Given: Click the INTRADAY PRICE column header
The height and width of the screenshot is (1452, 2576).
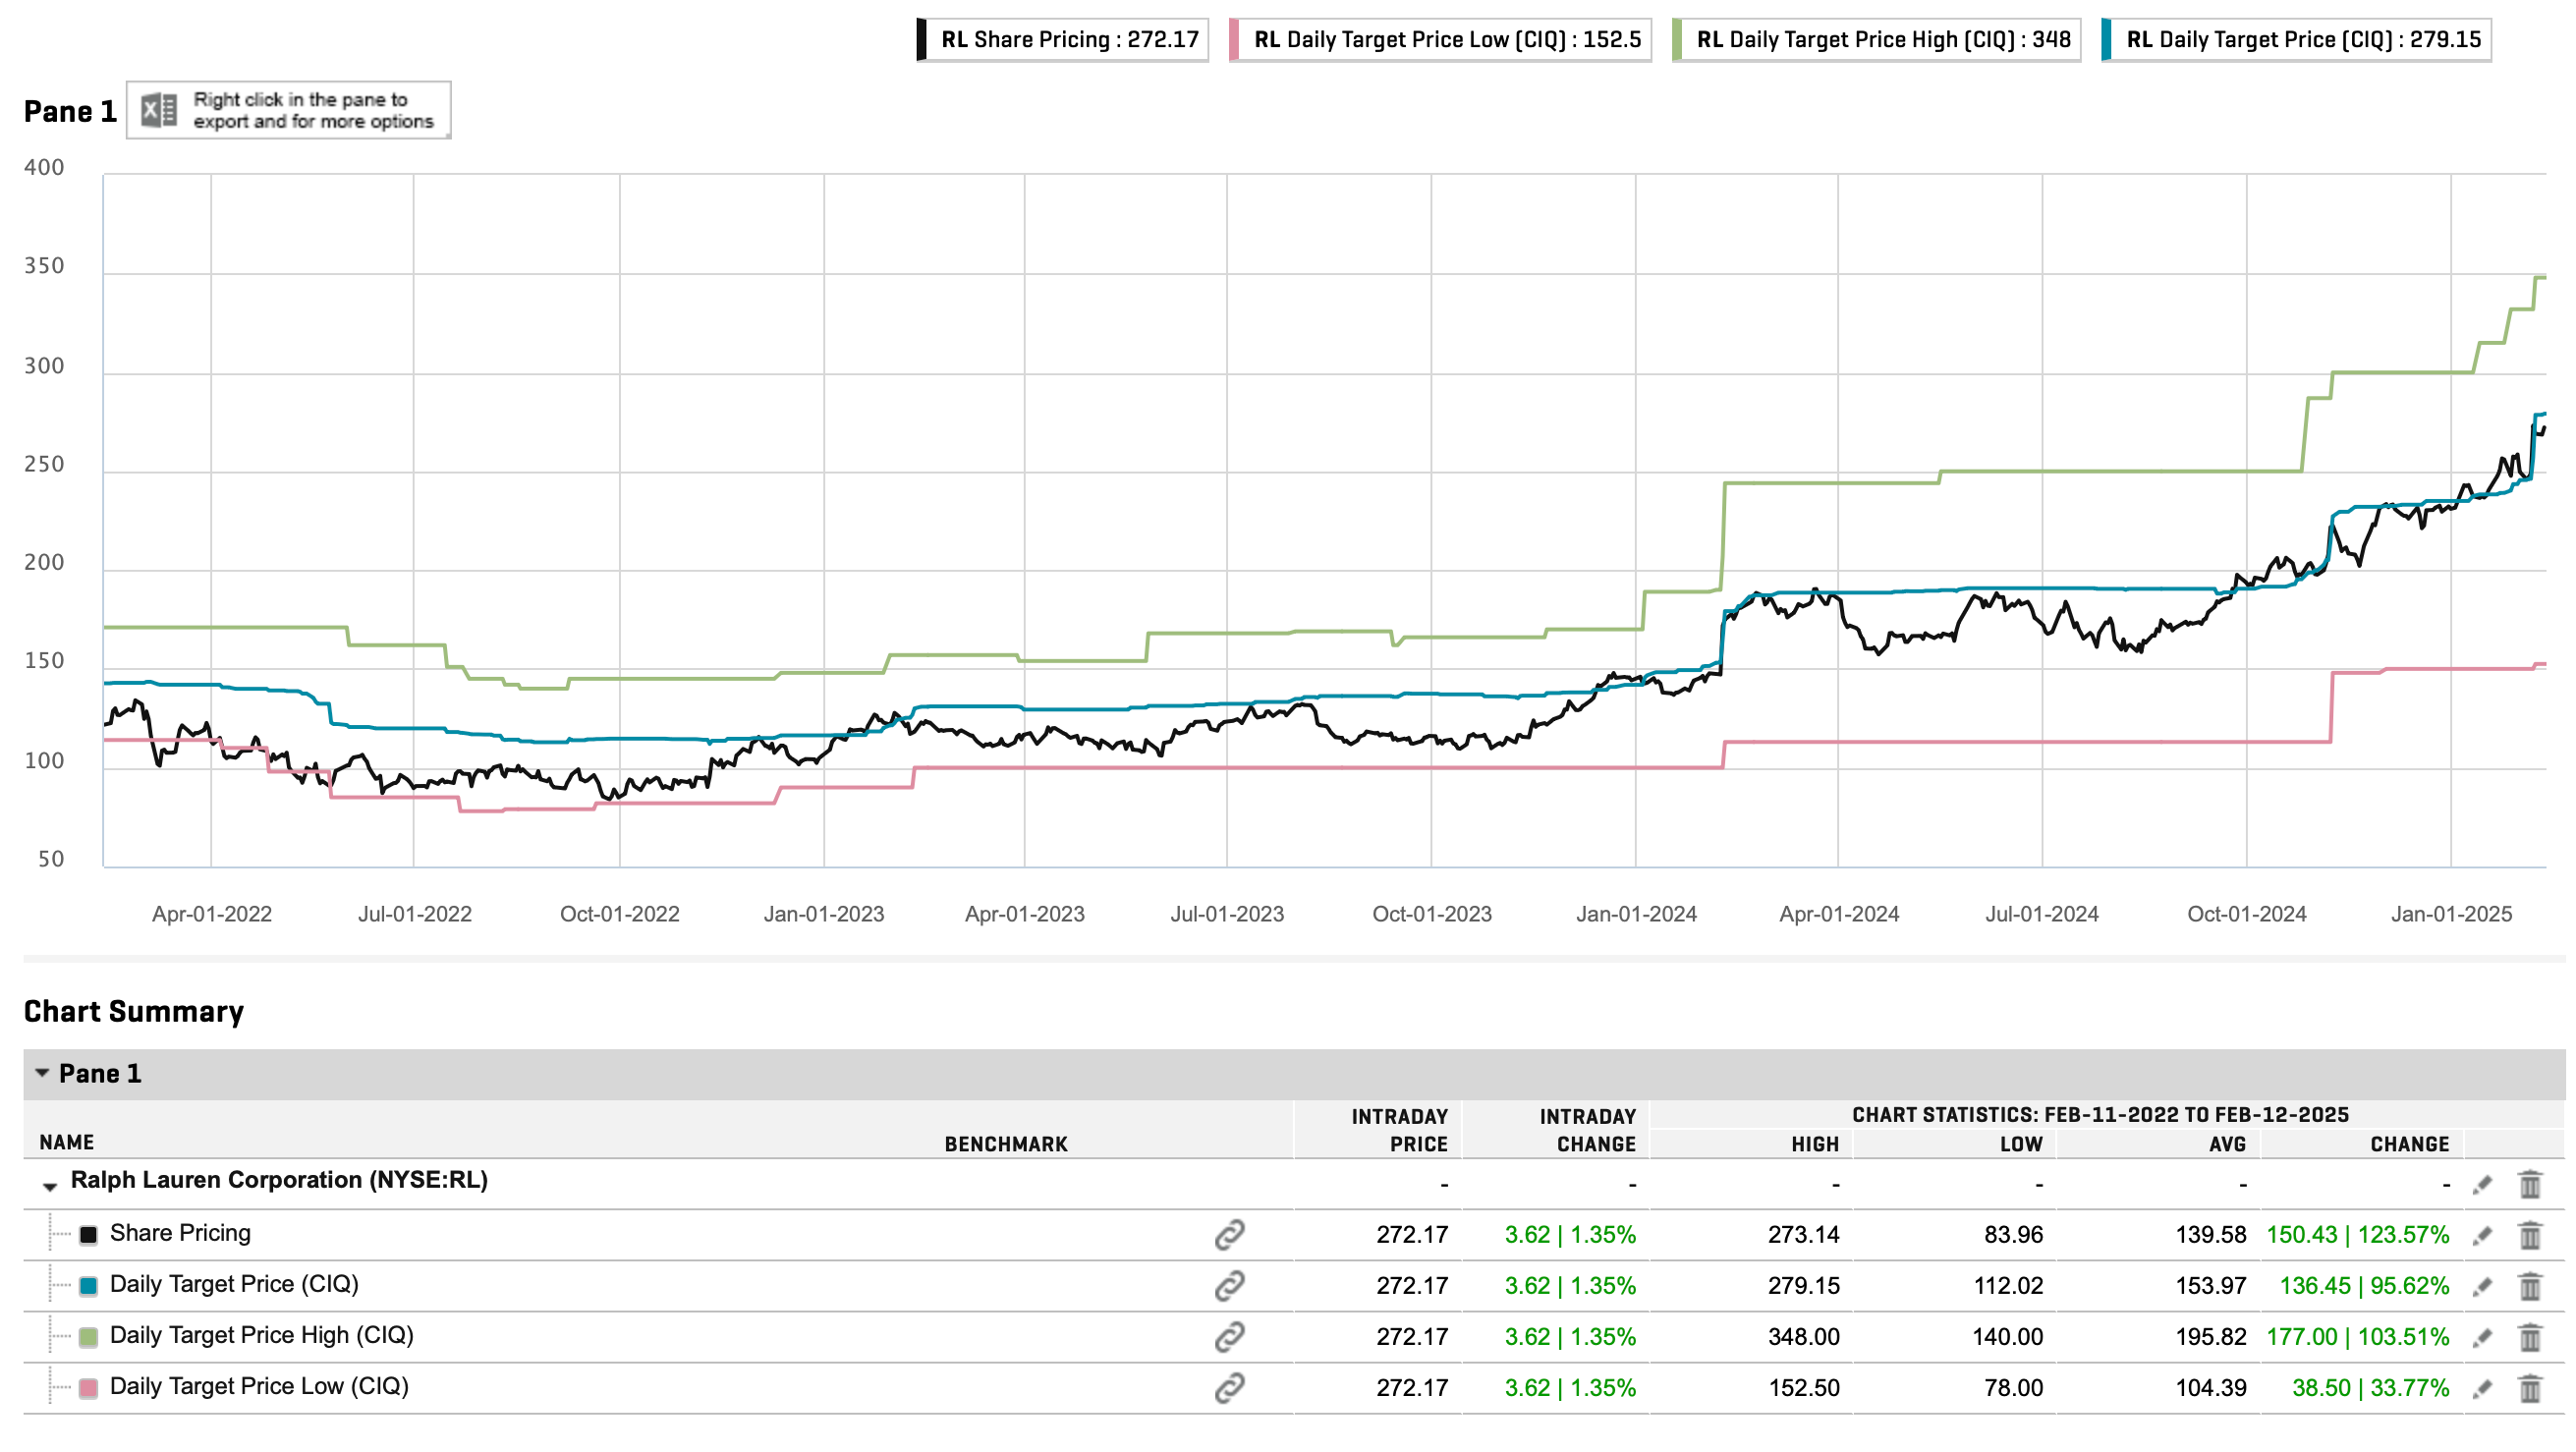Looking at the screenshot, I should [1399, 1130].
